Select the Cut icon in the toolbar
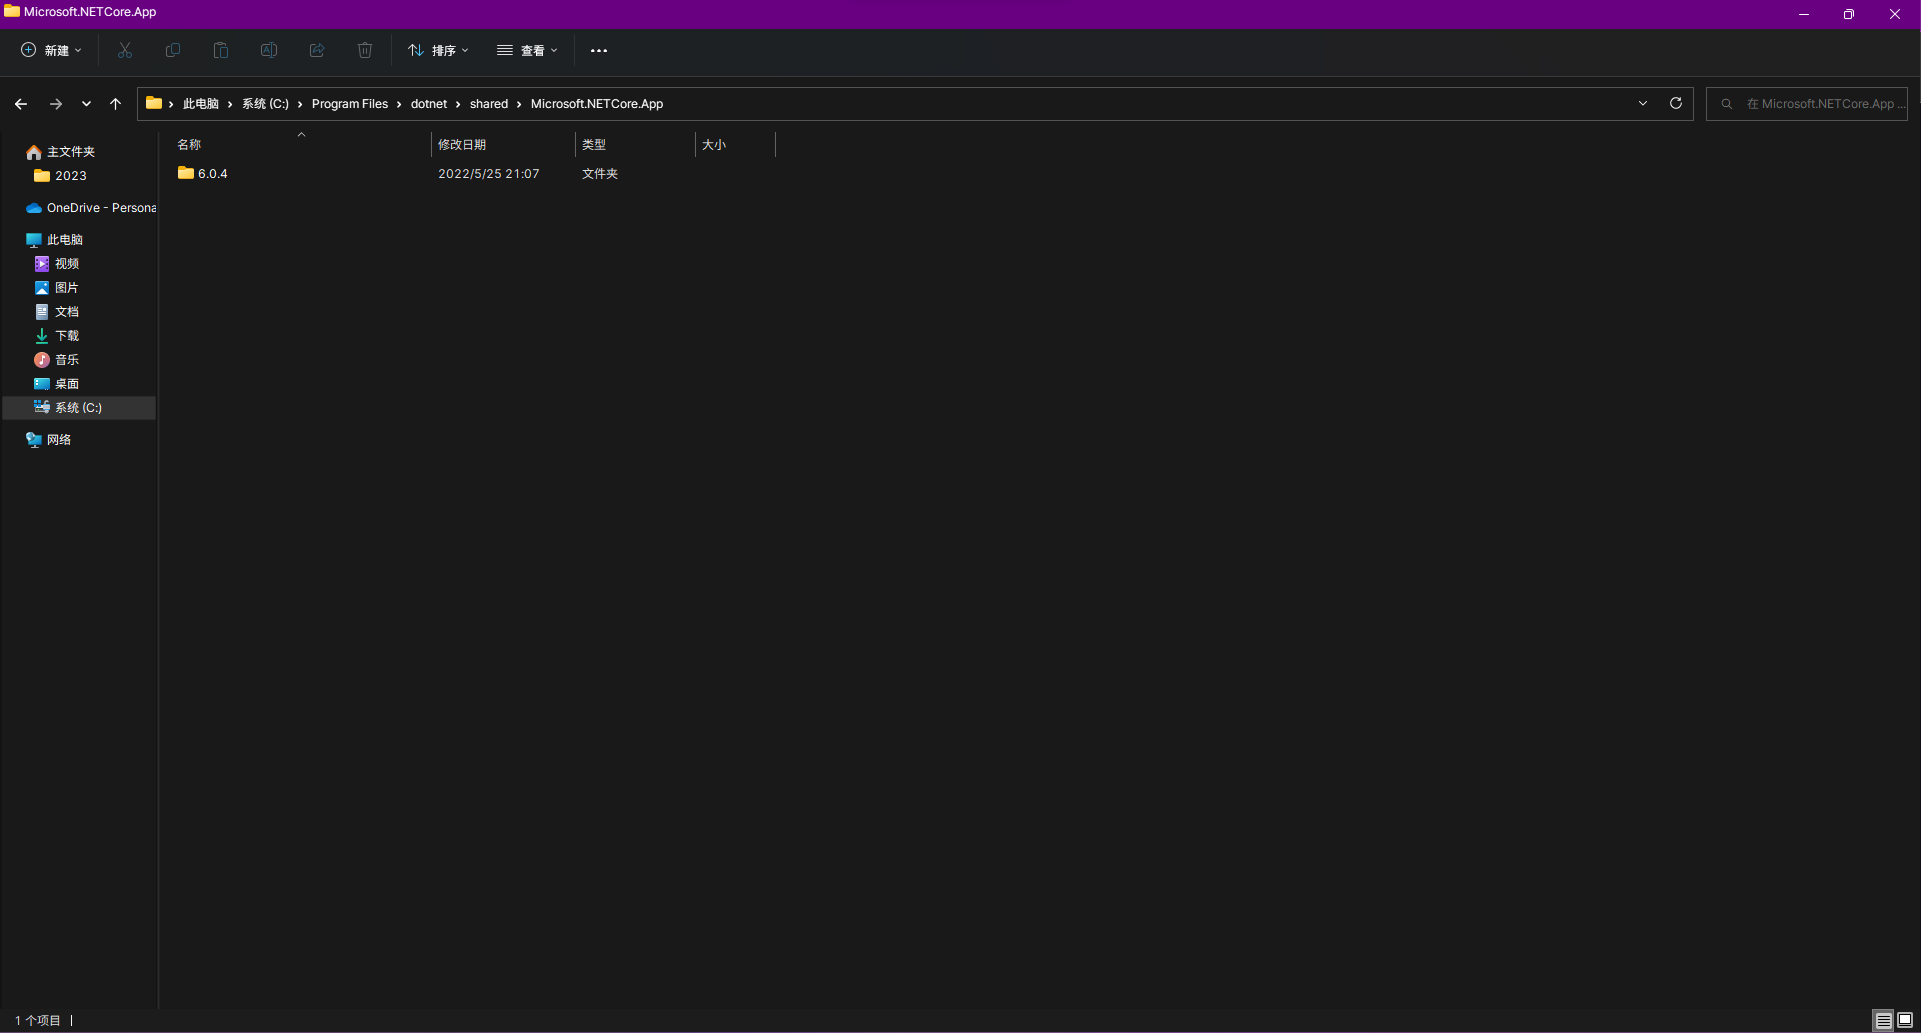The width and height of the screenshot is (1921, 1033). [124, 50]
